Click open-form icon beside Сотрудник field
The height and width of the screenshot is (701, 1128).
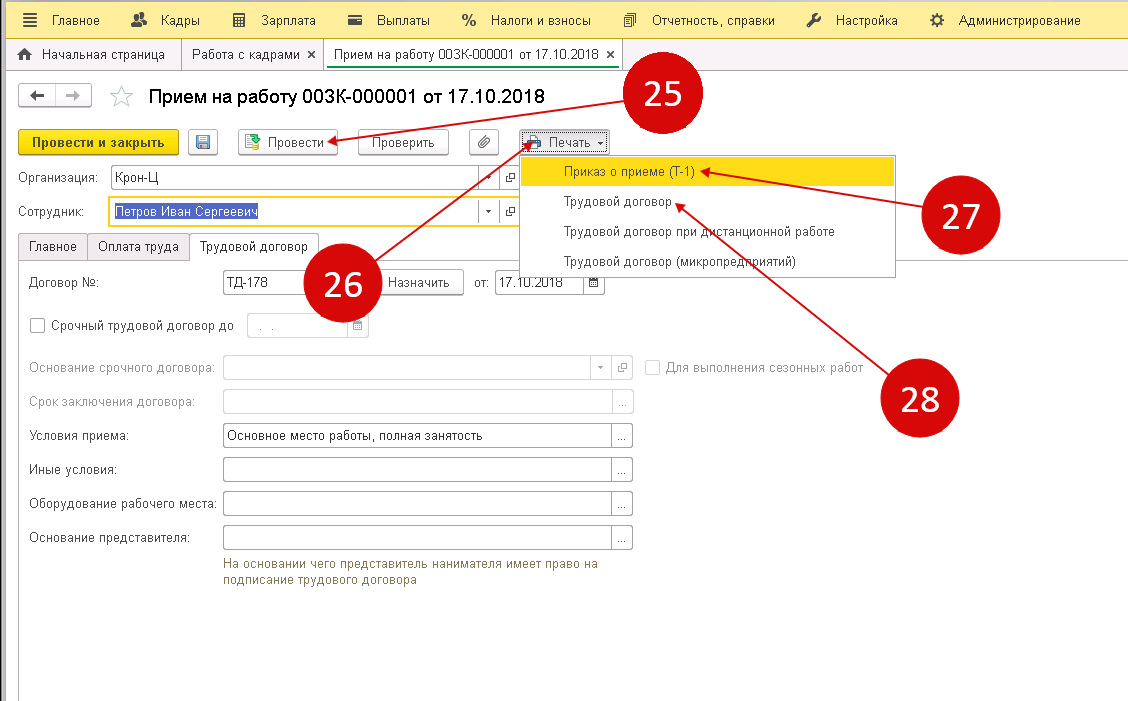[510, 212]
